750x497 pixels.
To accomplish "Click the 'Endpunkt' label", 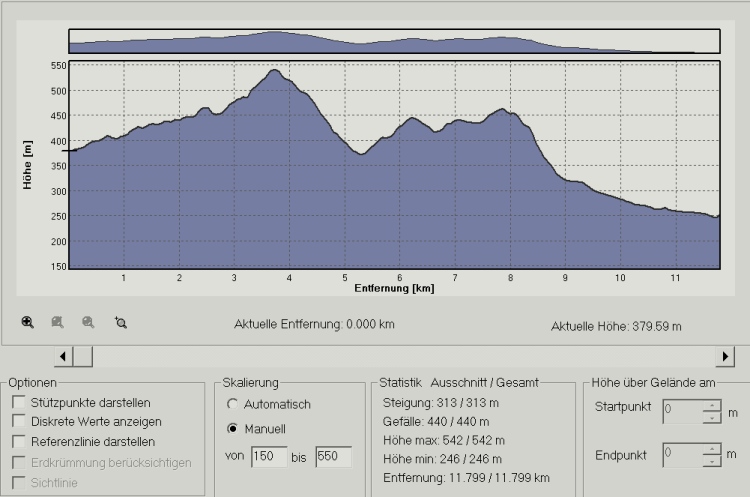I will pos(620,455).
